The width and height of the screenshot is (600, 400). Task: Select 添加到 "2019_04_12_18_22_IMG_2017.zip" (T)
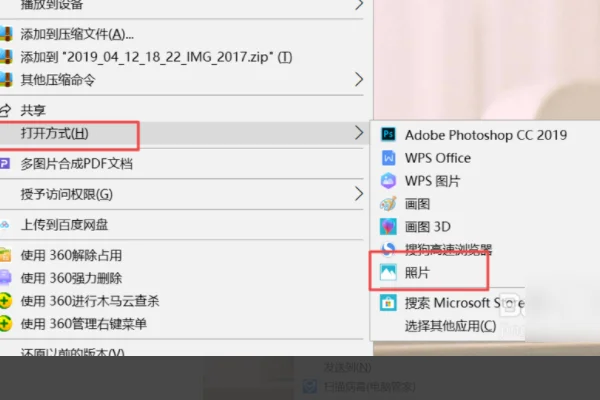157,57
